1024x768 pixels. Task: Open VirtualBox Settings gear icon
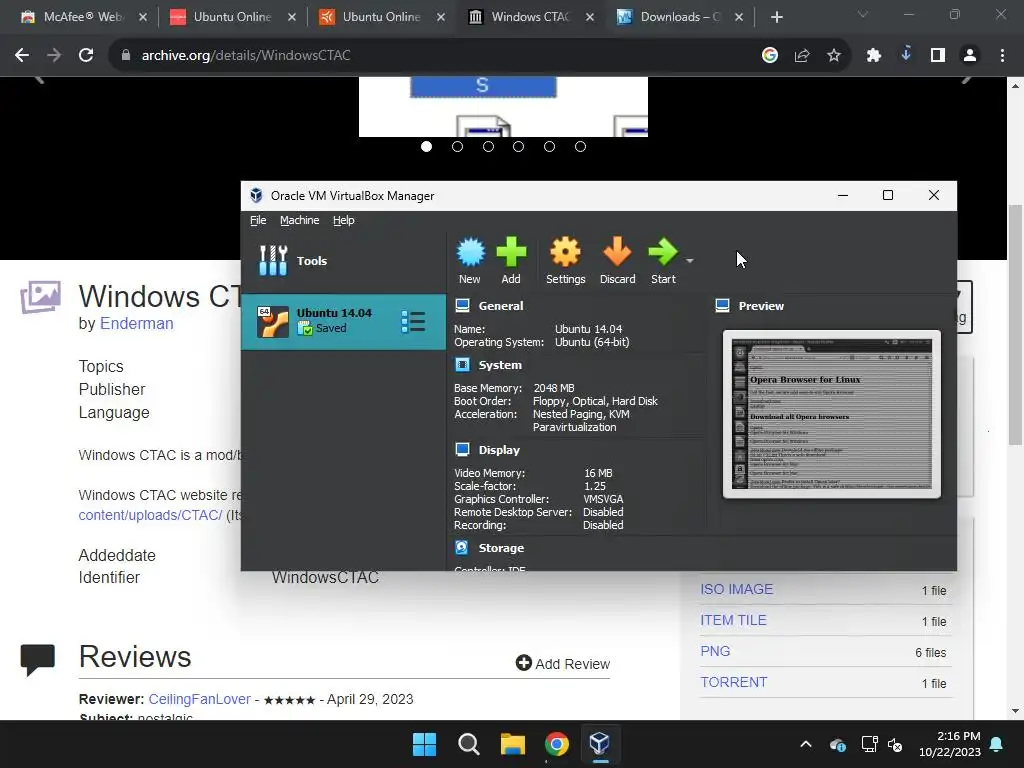click(565, 253)
